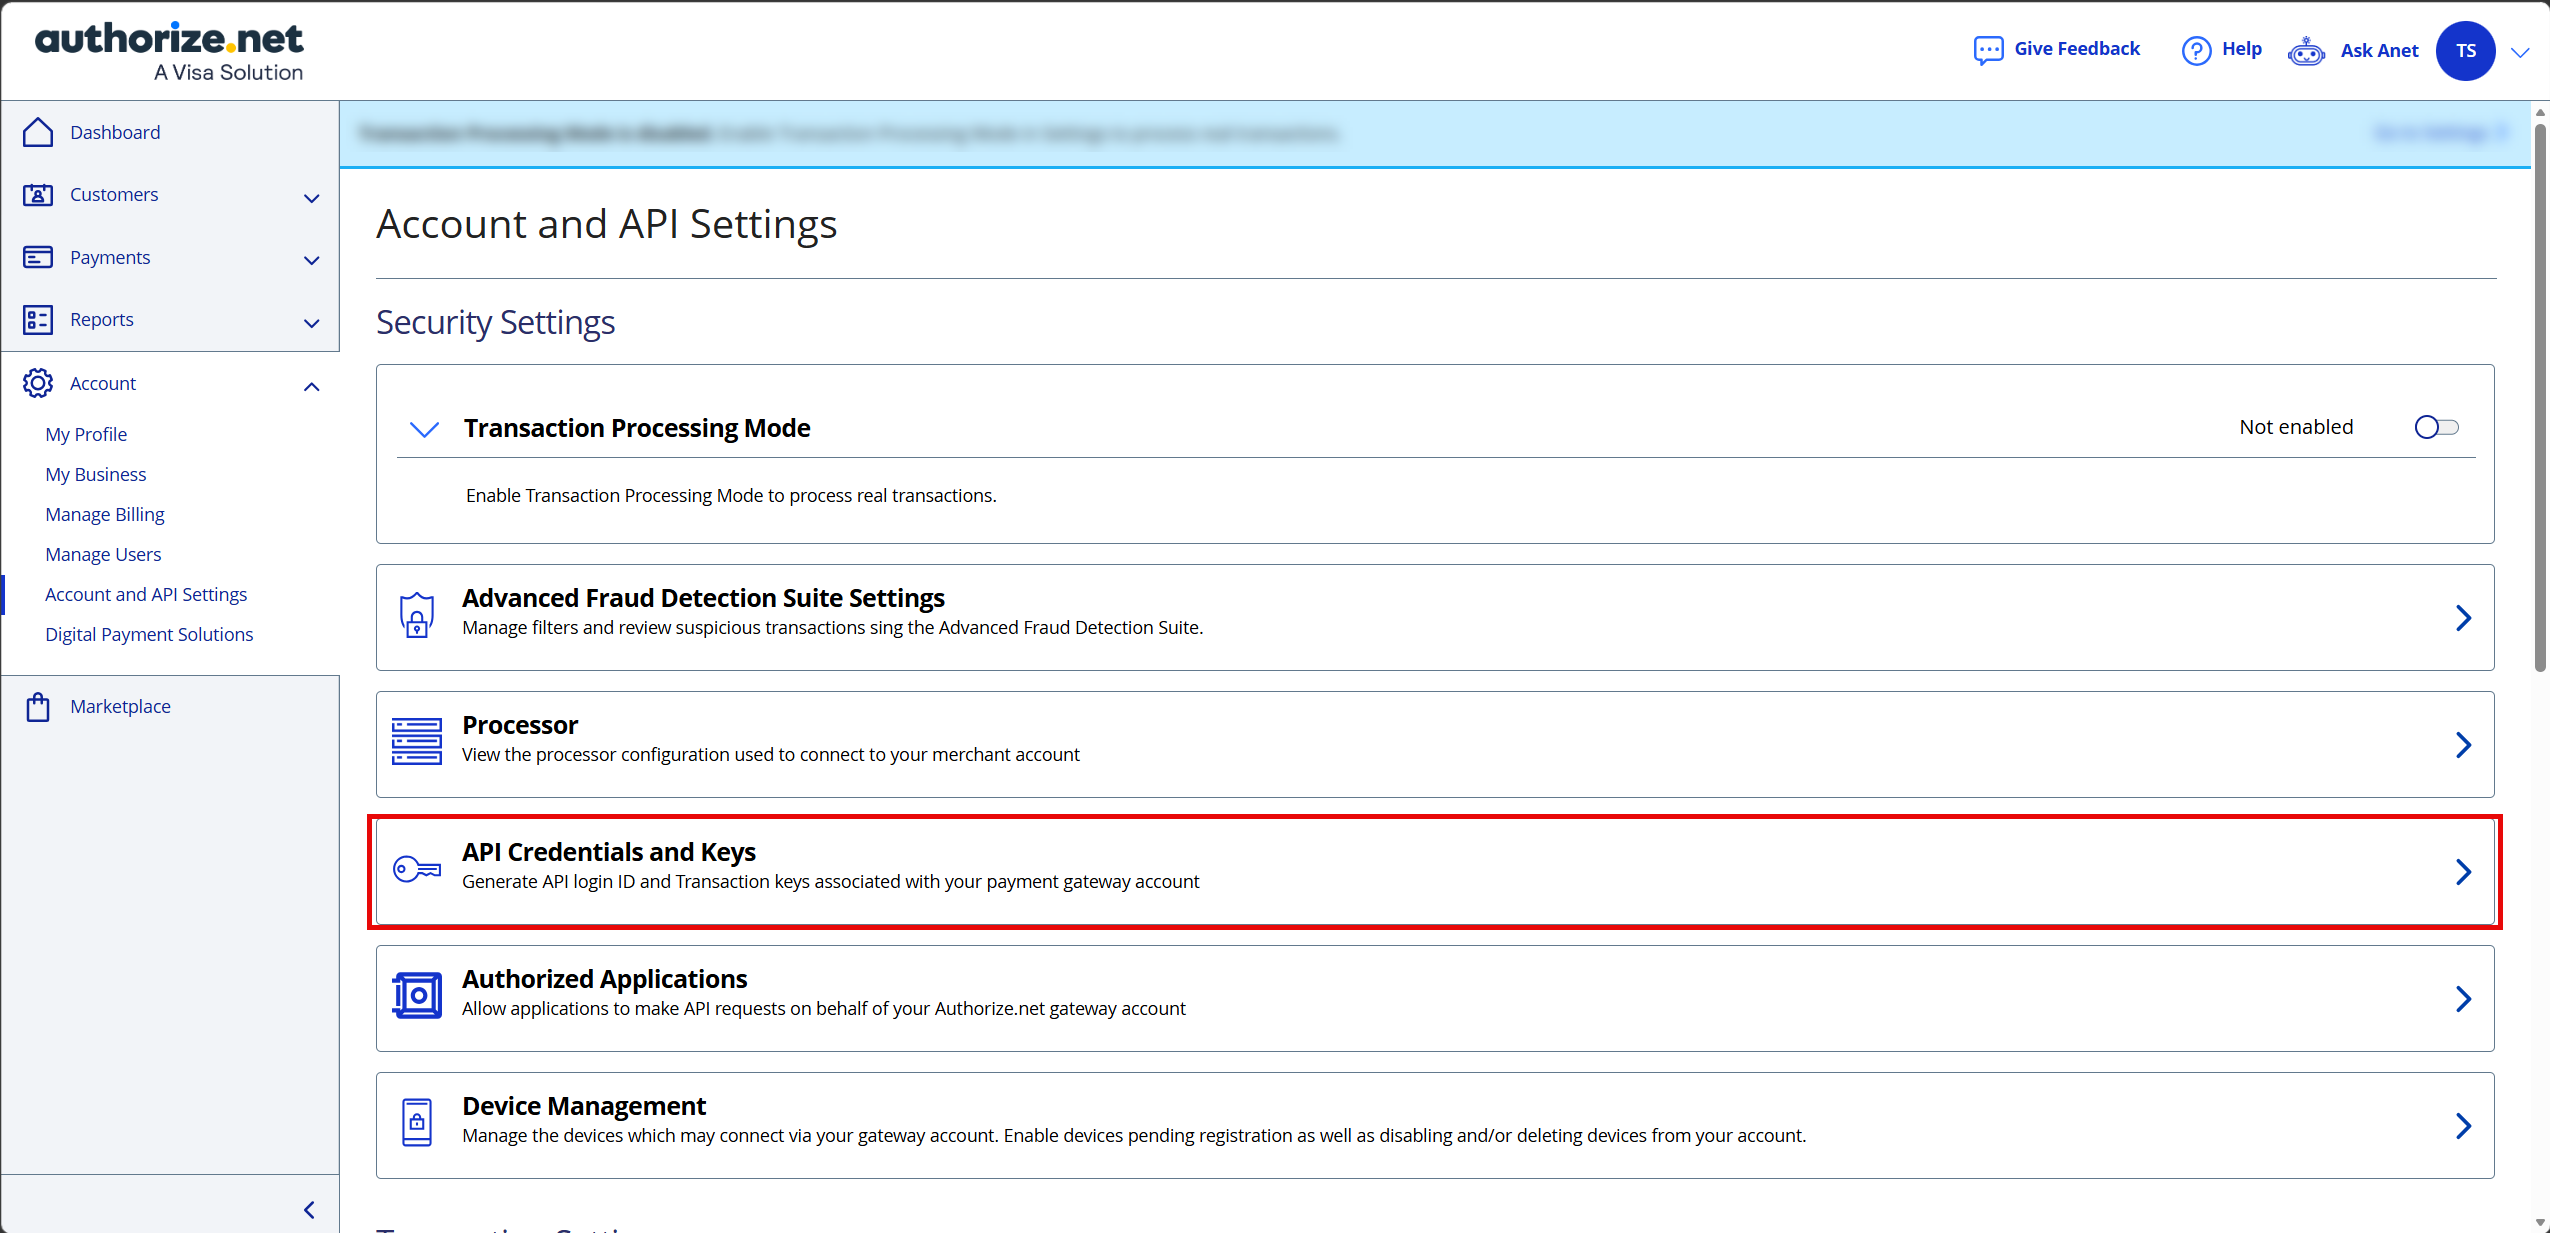Click the Device Management phone lock icon
This screenshot has width=2550, height=1233.
pyautogui.click(x=416, y=1123)
